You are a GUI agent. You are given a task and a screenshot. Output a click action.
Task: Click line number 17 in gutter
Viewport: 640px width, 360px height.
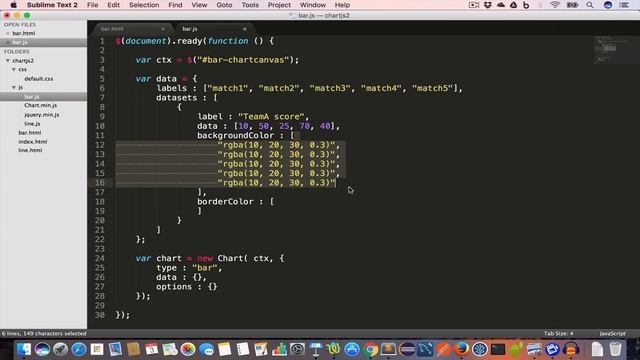[x=100, y=192]
